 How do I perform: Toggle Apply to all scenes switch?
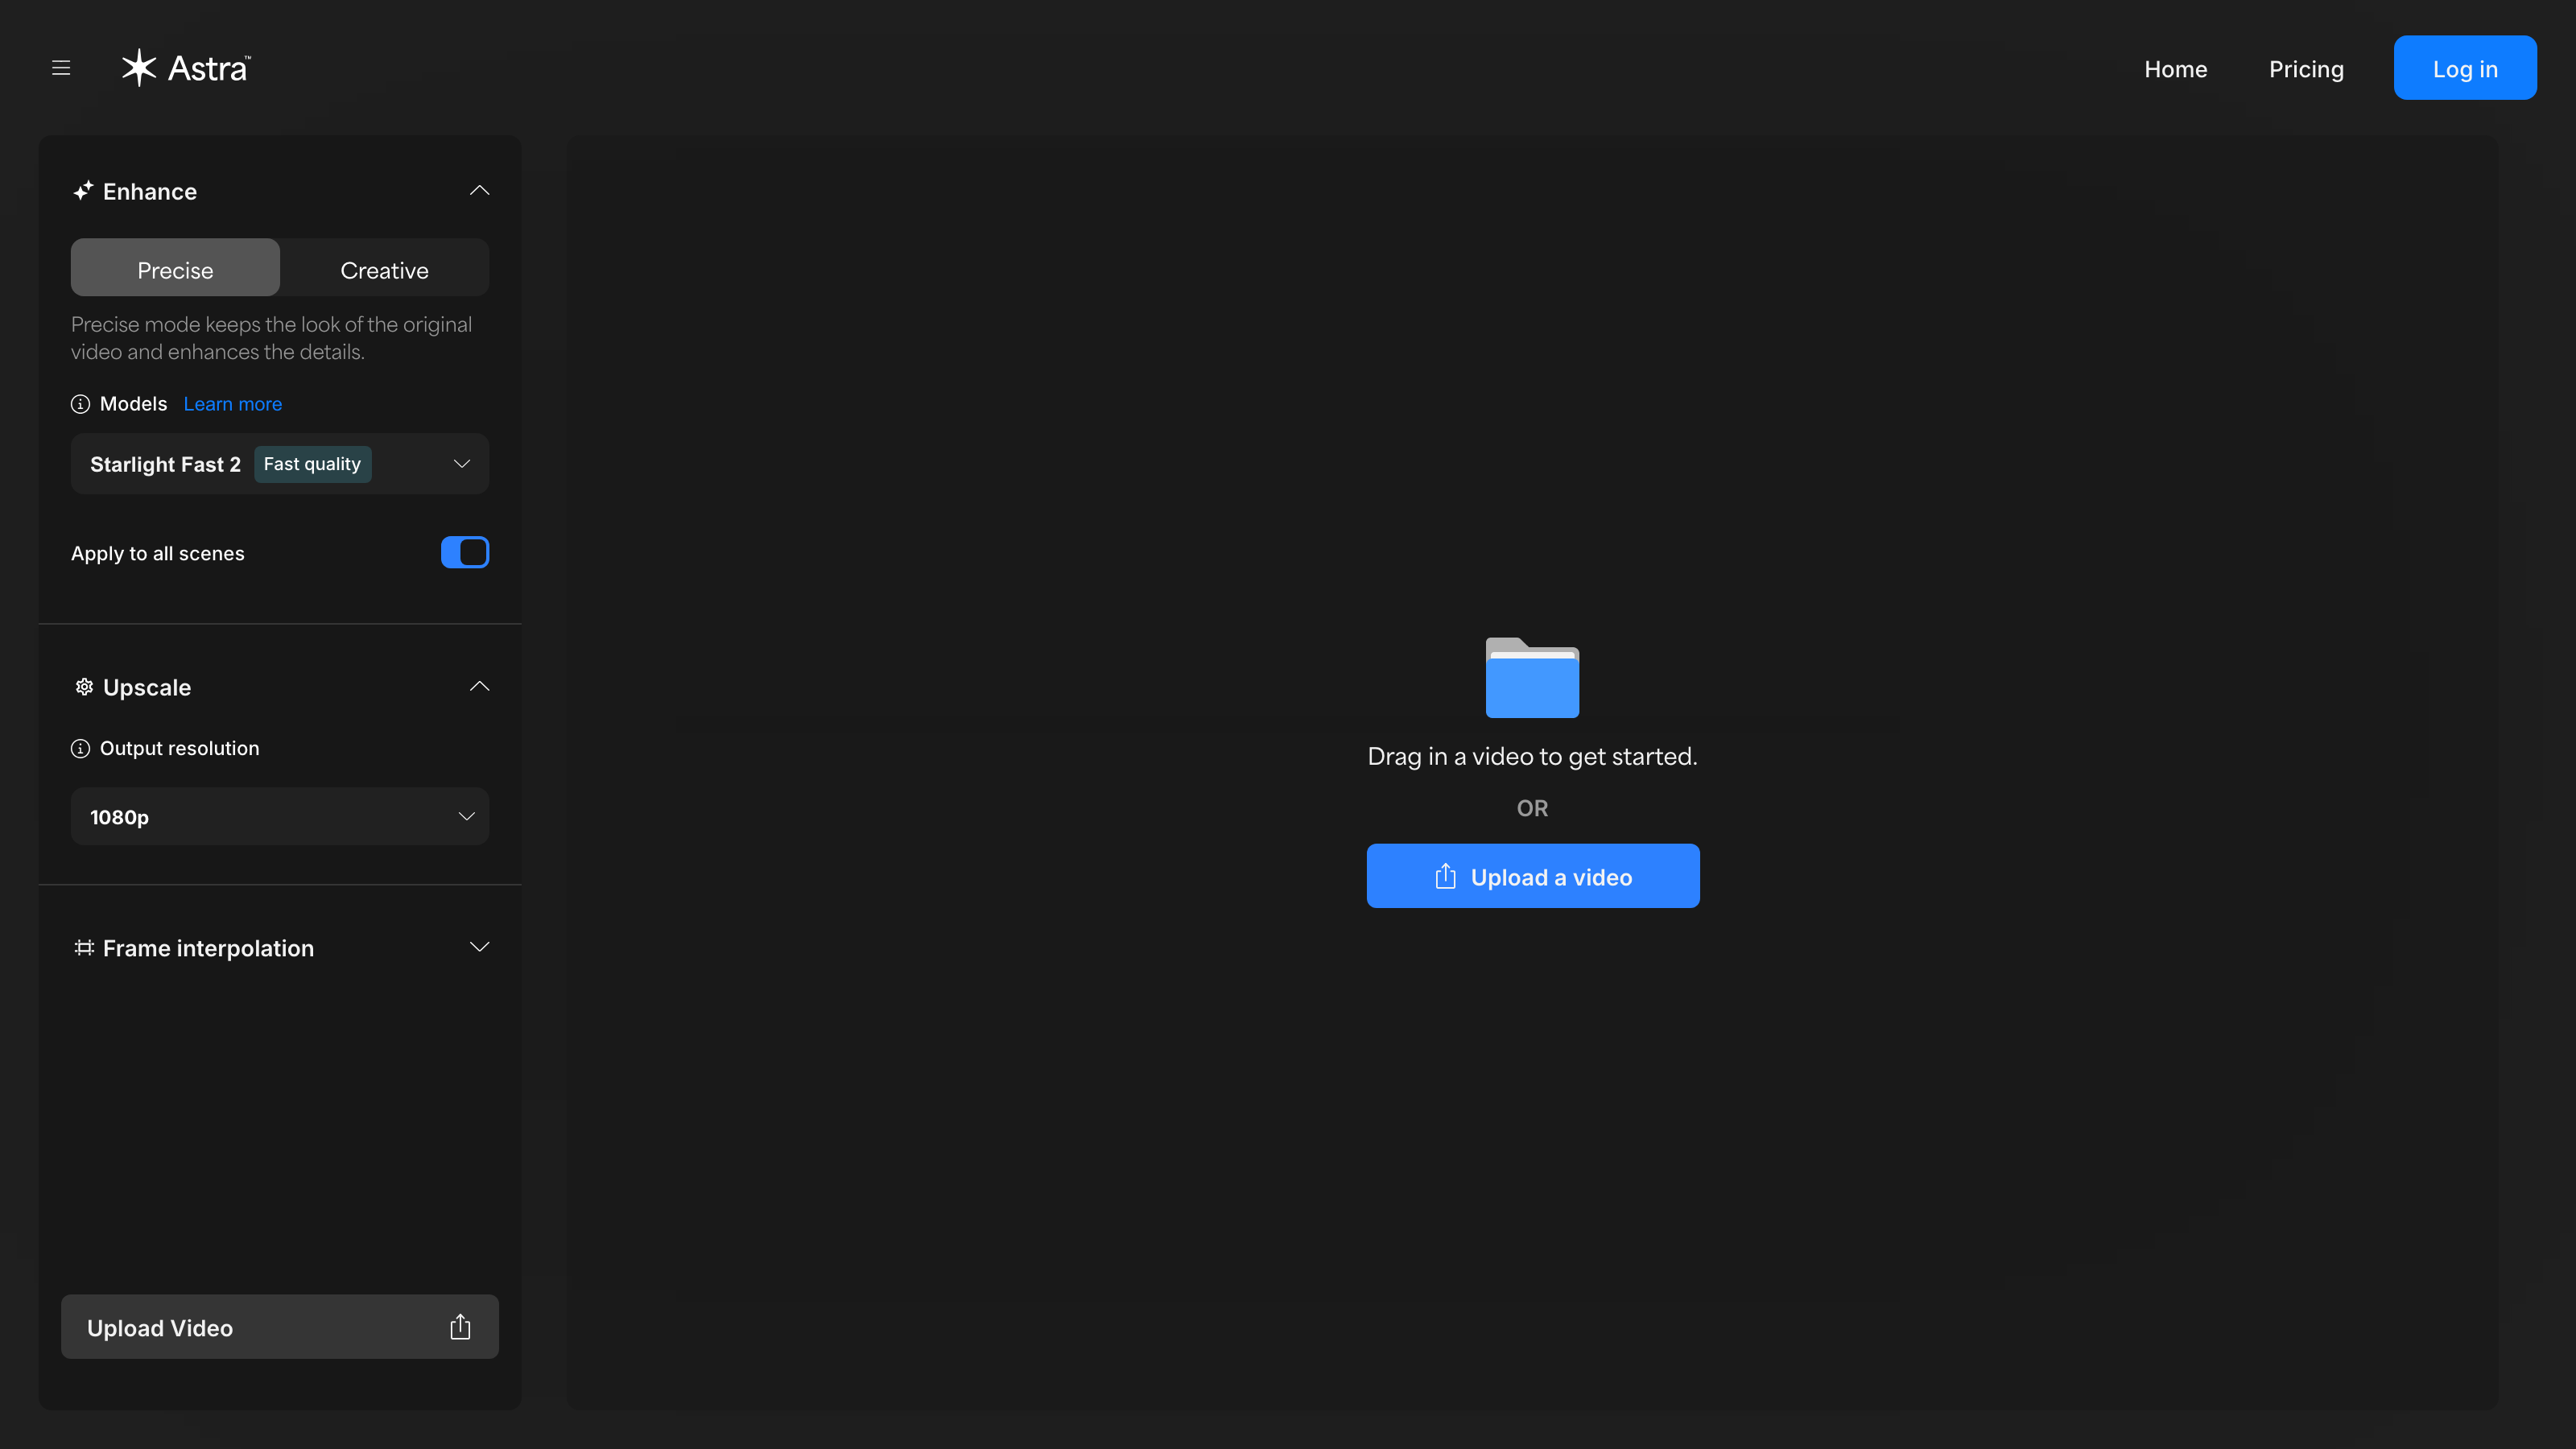[x=465, y=552]
